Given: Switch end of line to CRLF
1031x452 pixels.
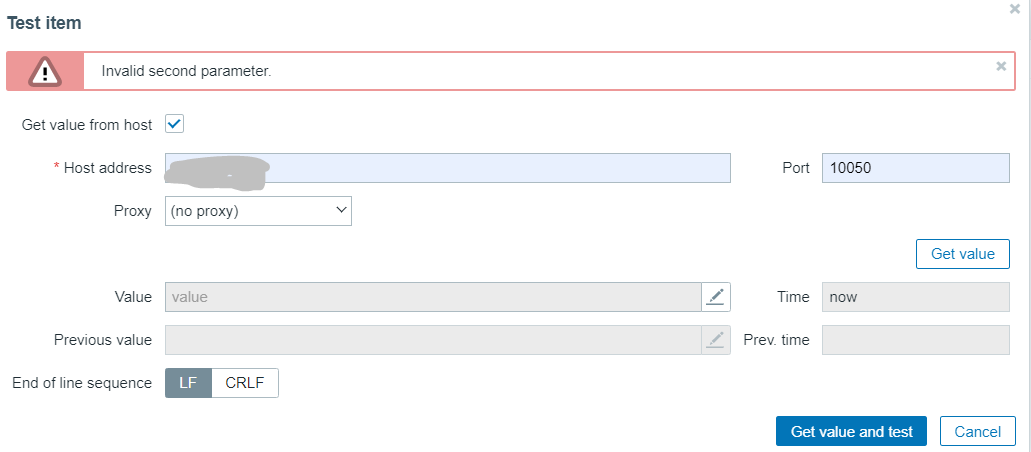Looking at the screenshot, I should click(x=245, y=383).
